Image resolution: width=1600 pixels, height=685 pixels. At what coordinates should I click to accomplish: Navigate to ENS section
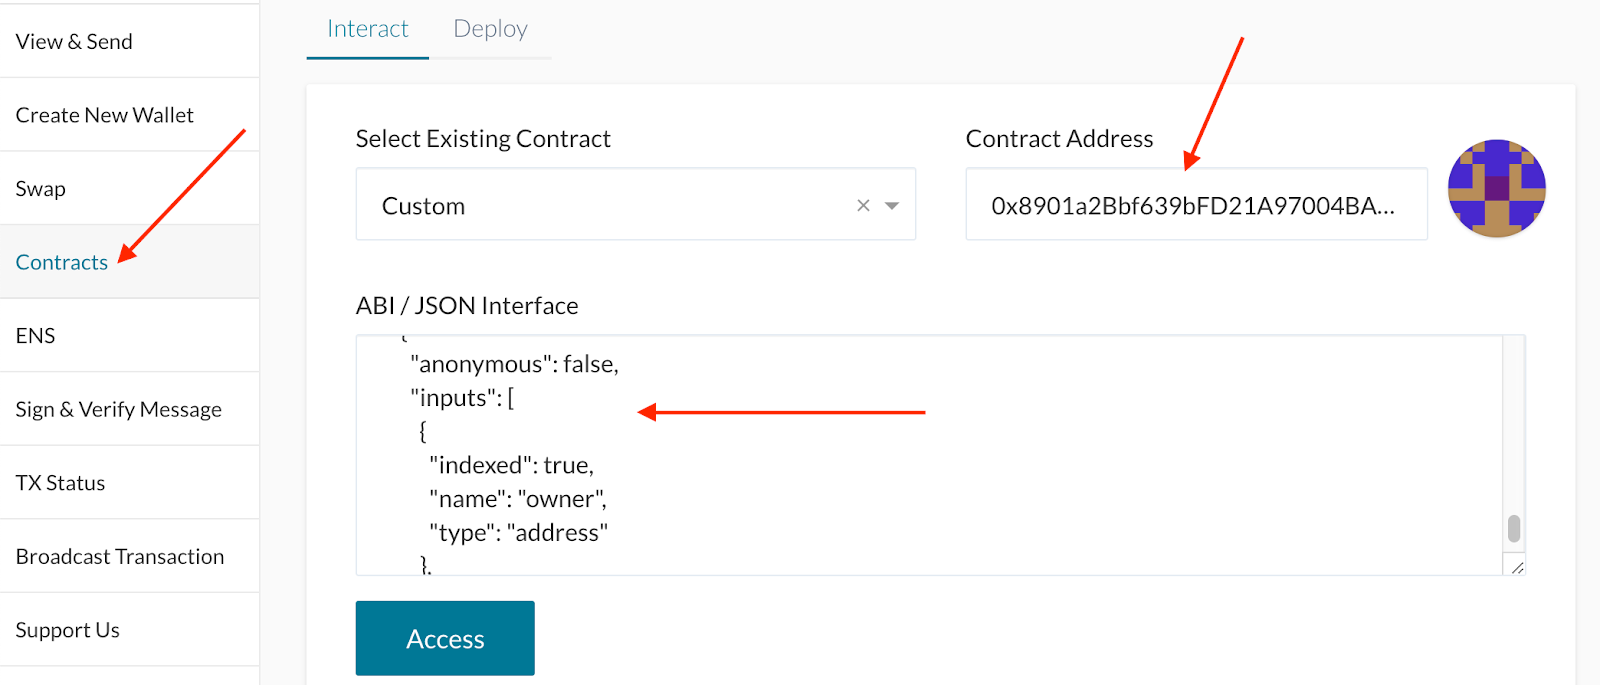click(36, 336)
